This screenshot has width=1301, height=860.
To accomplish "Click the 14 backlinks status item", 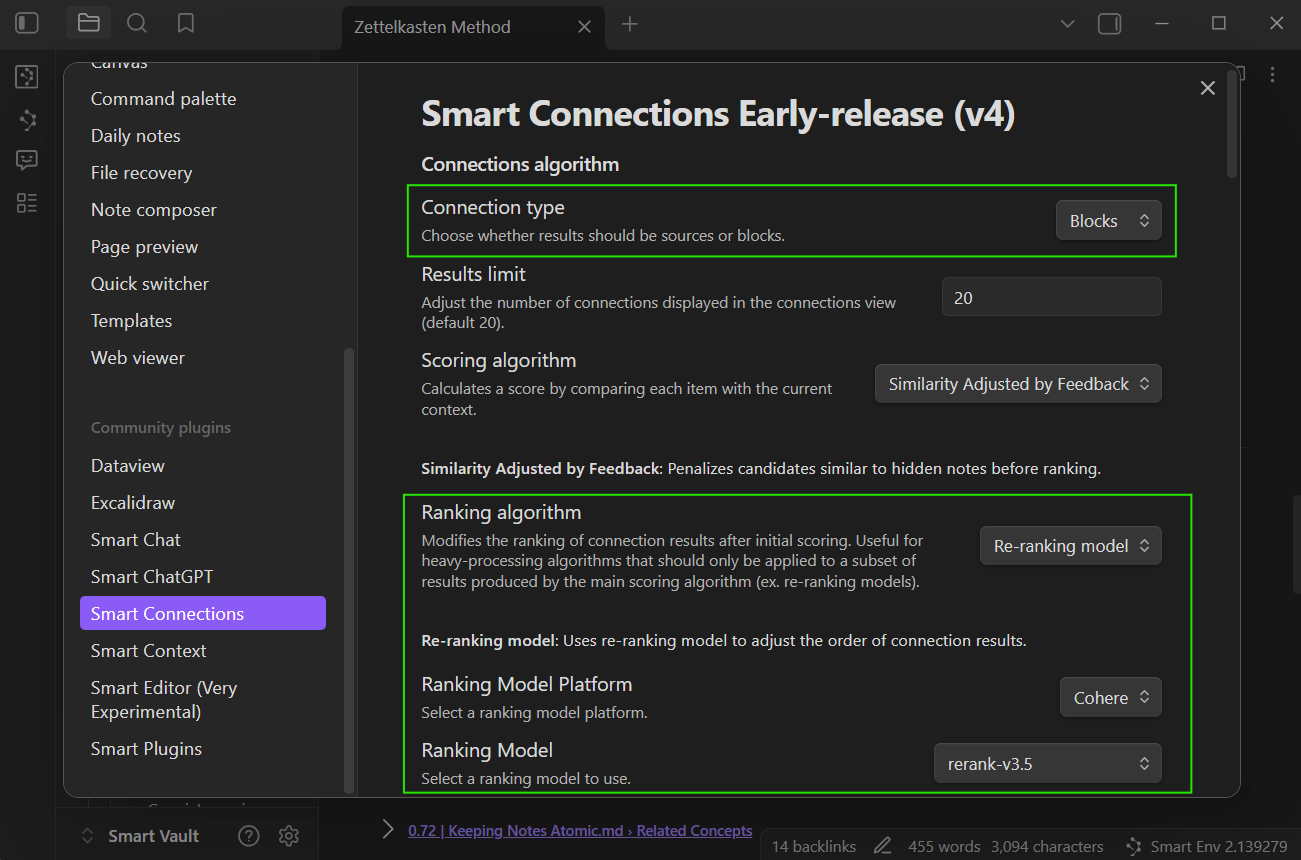I will 813,846.
